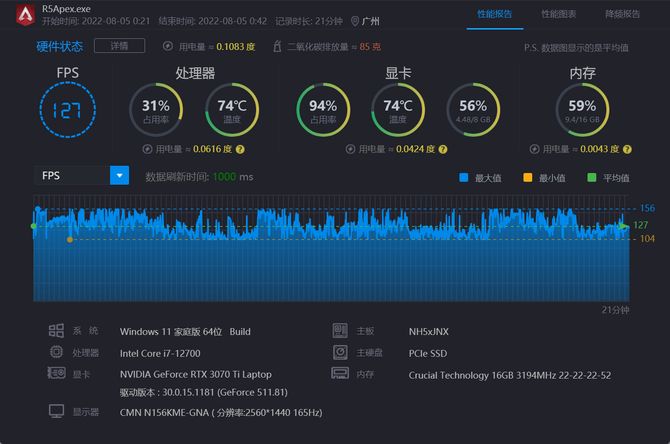The width and height of the screenshot is (670, 444).
Task: Click the 104 minimum value label
Action: tap(647, 238)
